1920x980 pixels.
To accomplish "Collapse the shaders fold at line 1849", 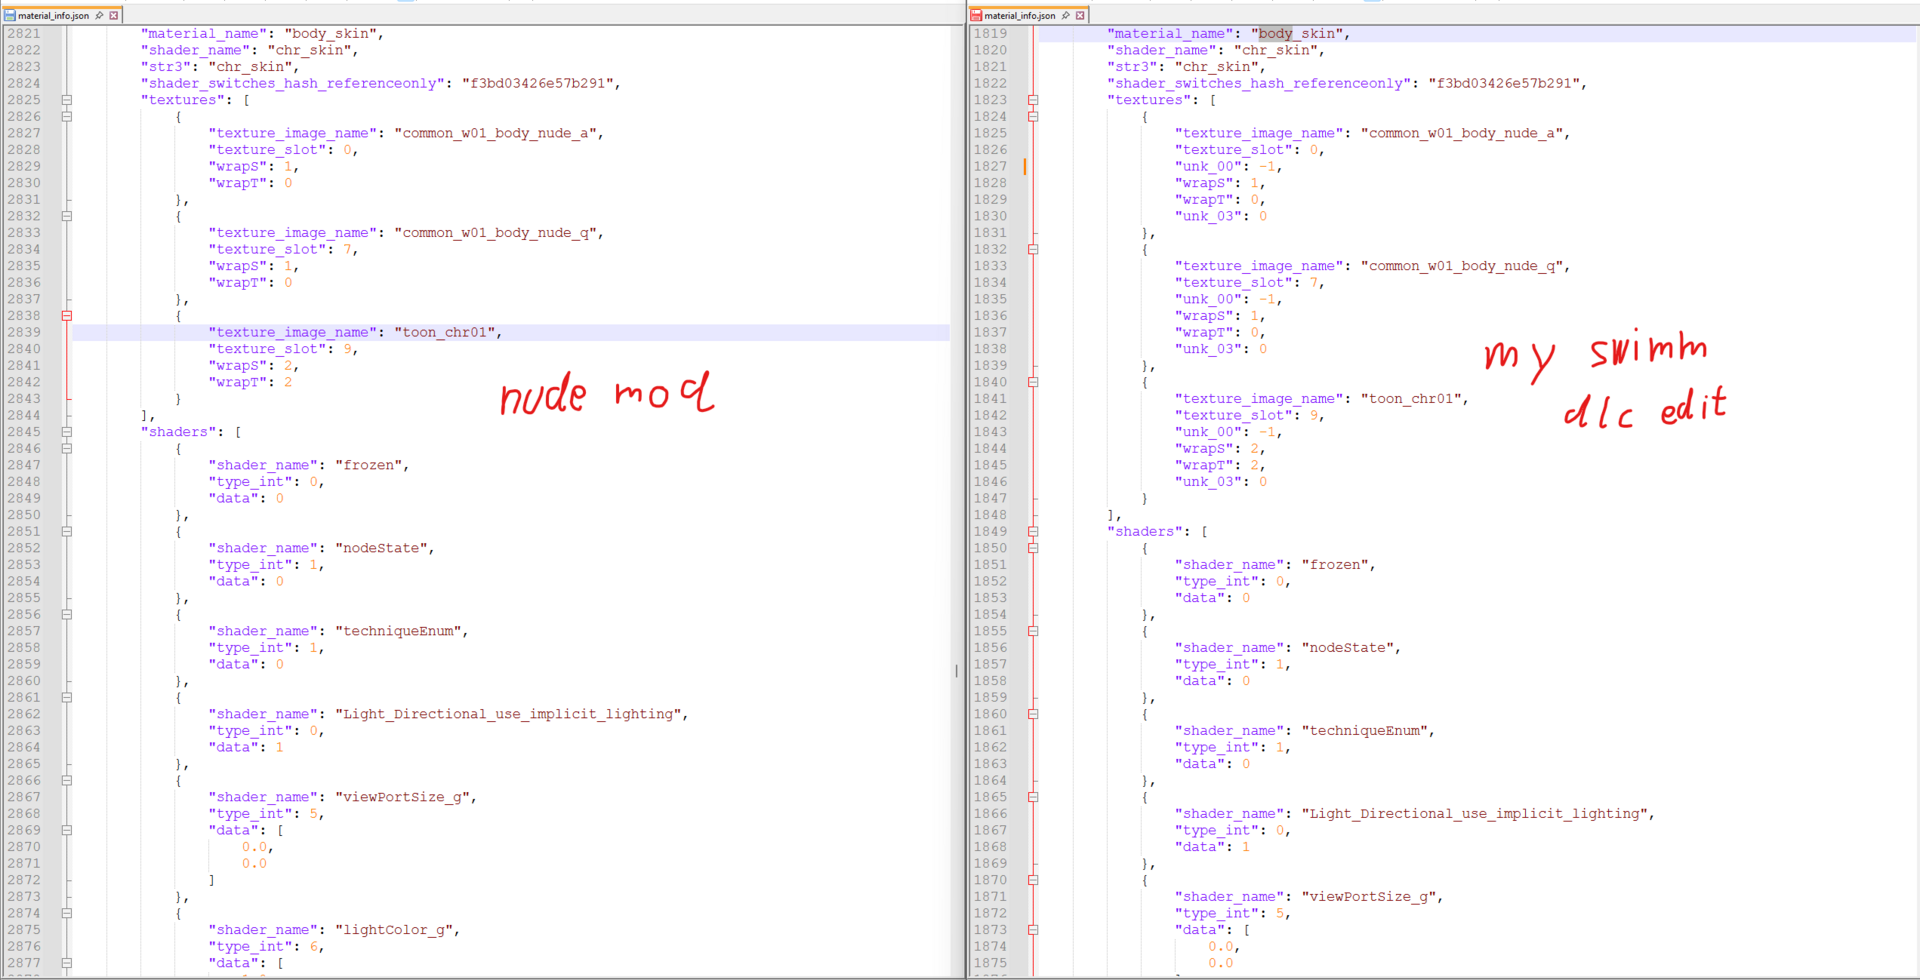I will point(1033,532).
